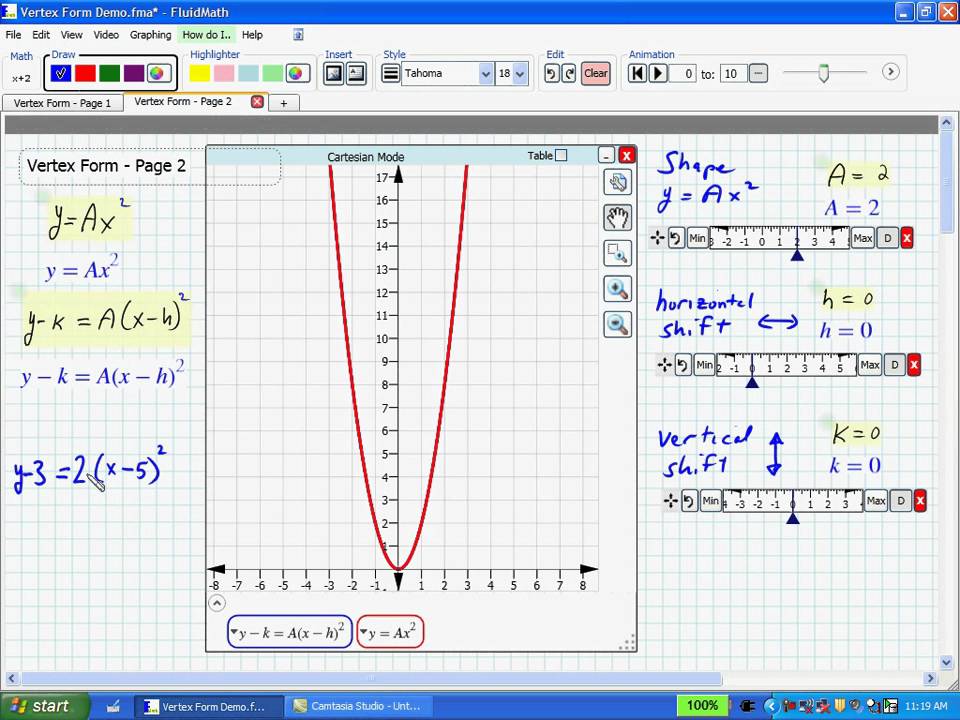The image size is (960, 720).
Task: Zoom out on the graph
Action: [x=617, y=324]
